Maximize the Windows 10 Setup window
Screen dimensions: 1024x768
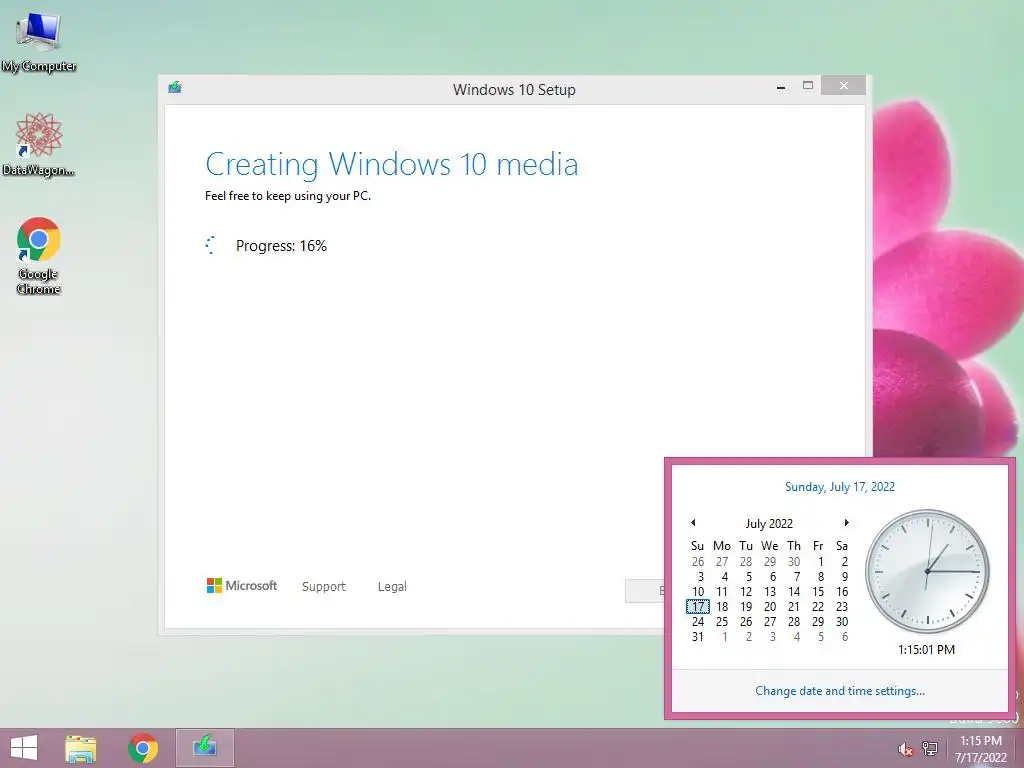click(x=808, y=86)
